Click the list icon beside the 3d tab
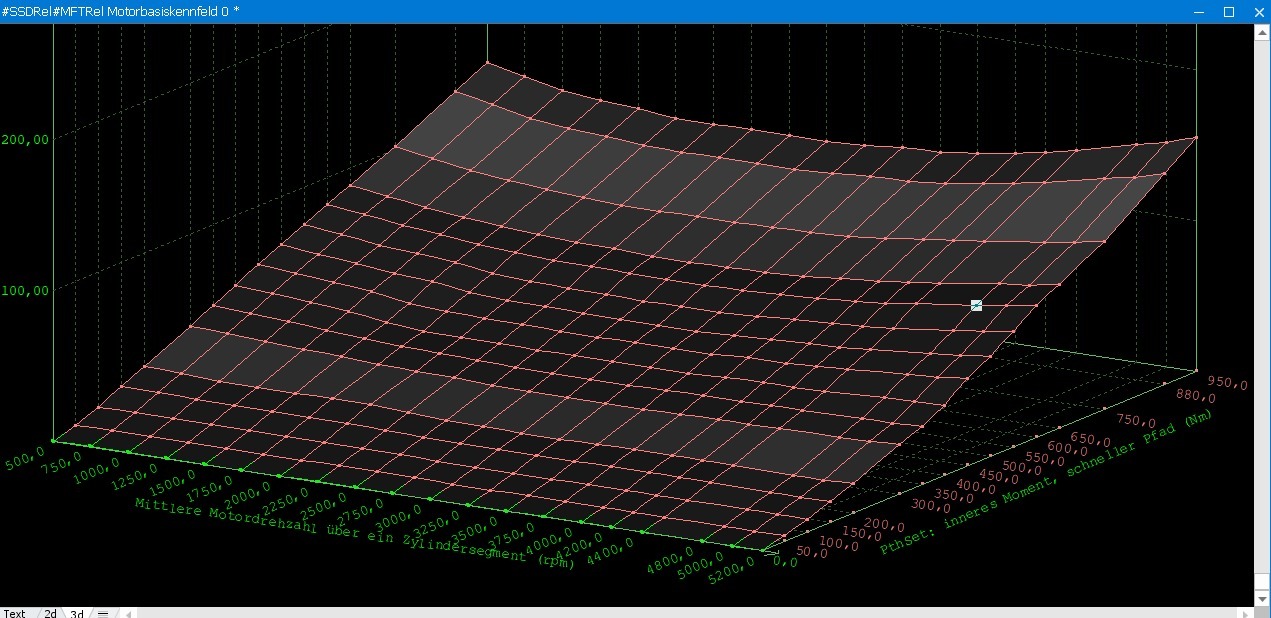Viewport: 1271px width, 618px height. coord(102,612)
